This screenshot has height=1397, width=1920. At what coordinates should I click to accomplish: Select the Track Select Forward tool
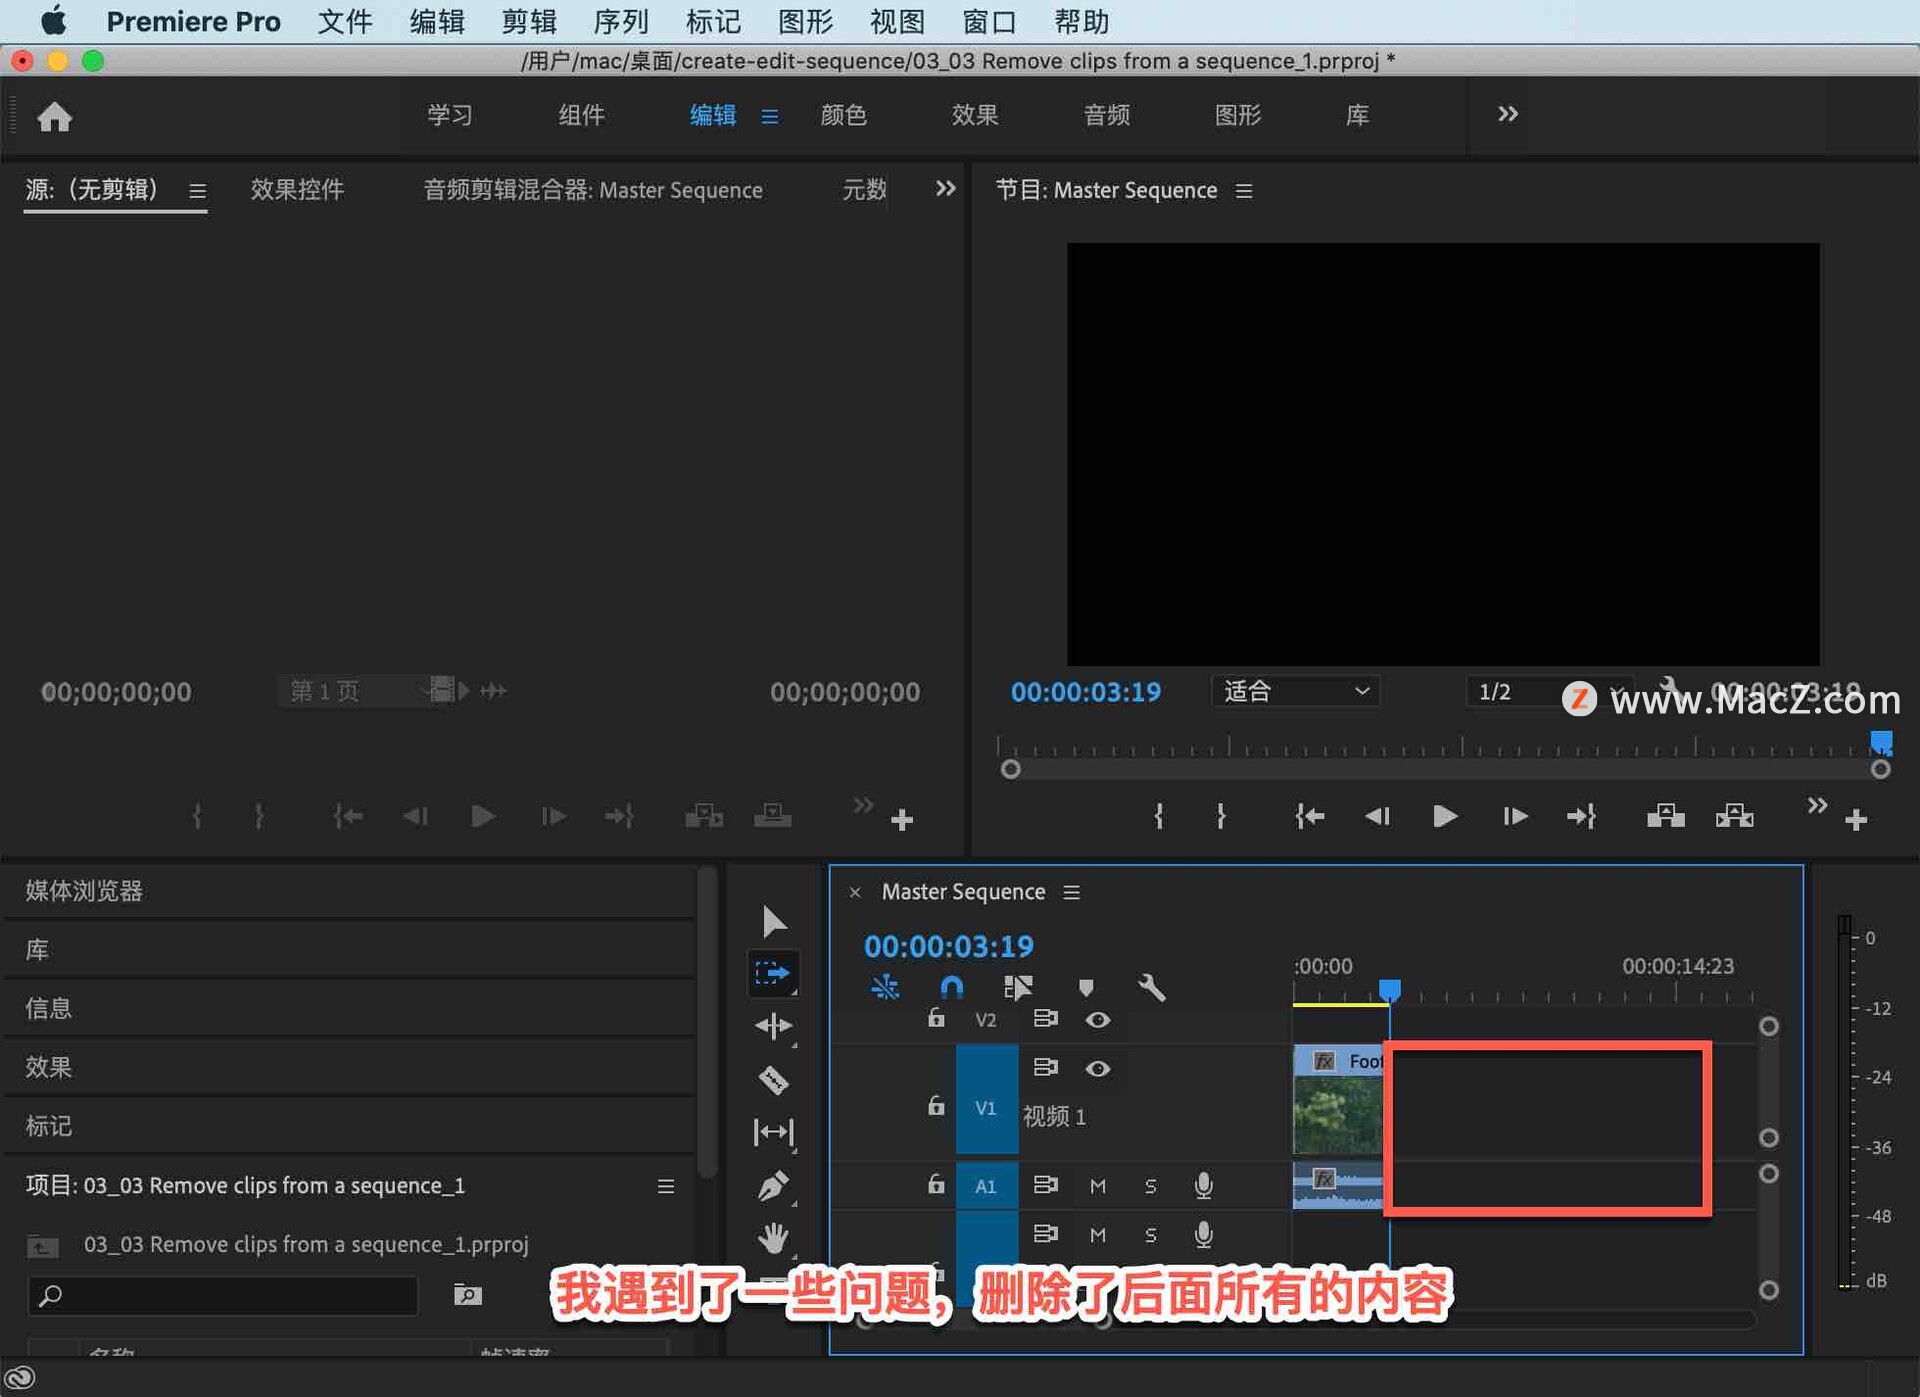[773, 973]
